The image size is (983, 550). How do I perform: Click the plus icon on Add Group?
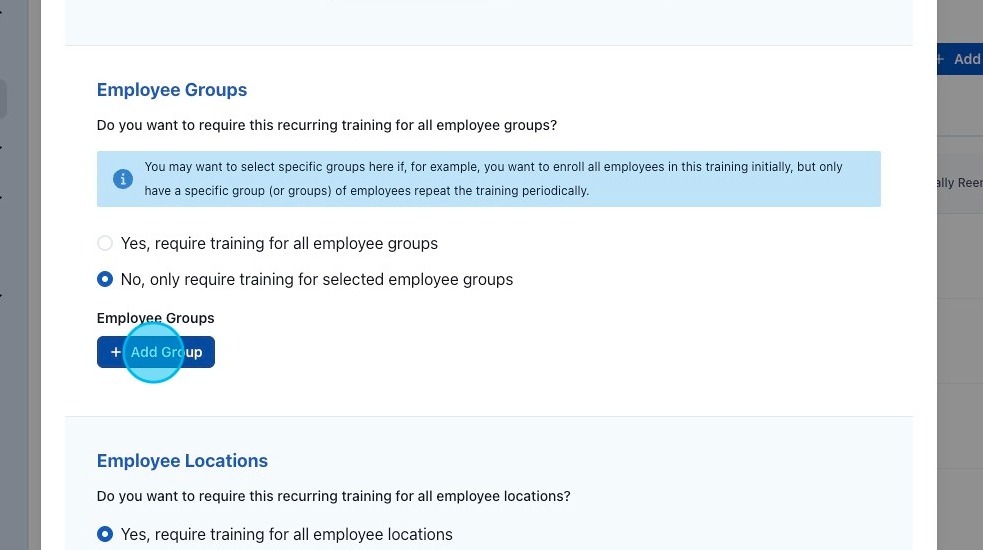116,352
